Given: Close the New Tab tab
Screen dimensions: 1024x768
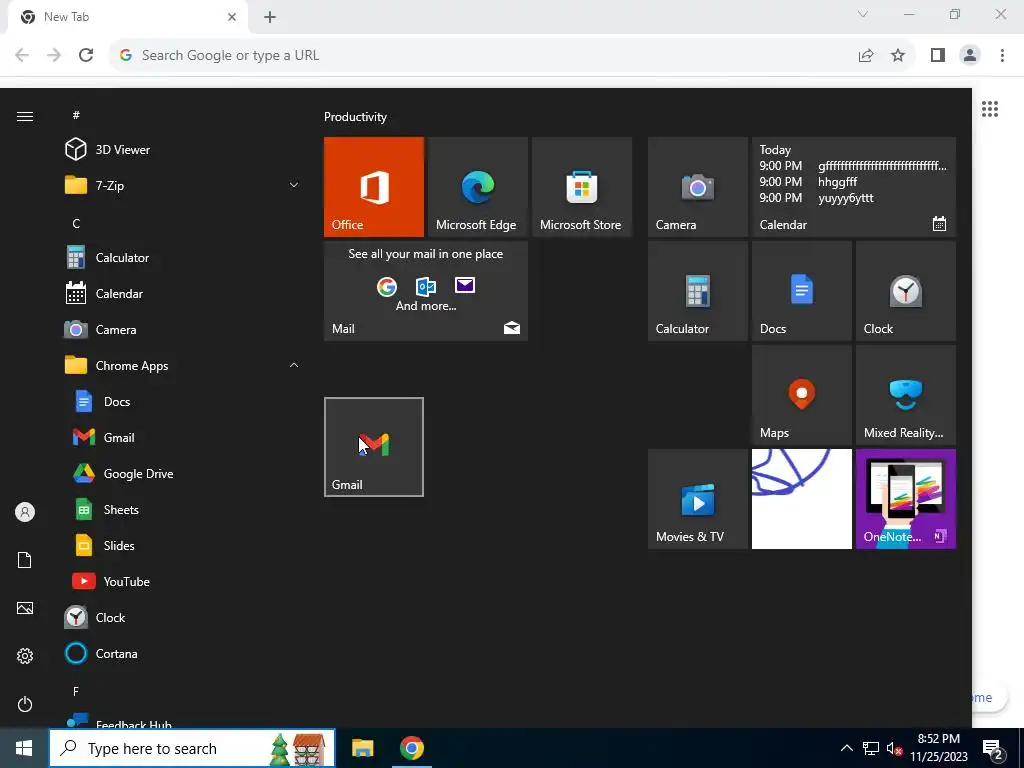Looking at the screenshot, I should click(232, 17).
